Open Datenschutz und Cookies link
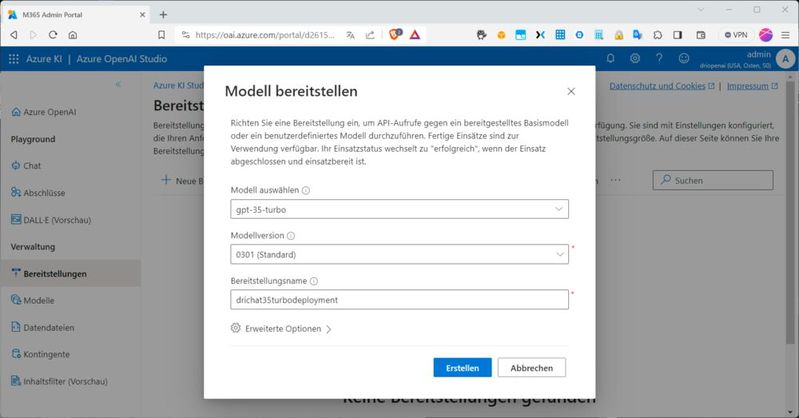 [x=661, y=86]
